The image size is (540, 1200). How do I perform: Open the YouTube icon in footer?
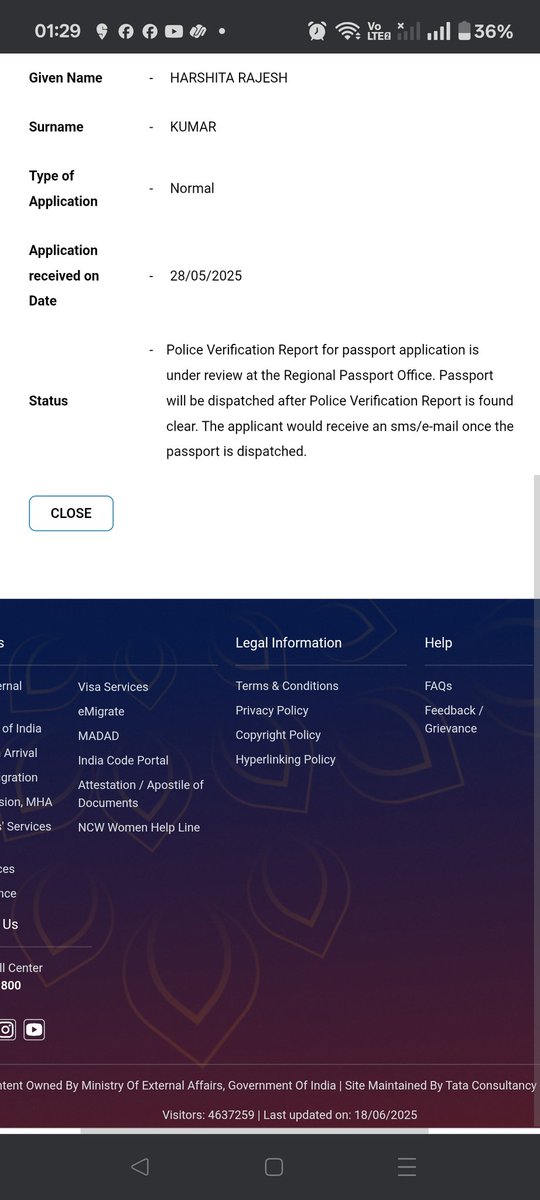pyautogui.click(x=34, y=1029)
